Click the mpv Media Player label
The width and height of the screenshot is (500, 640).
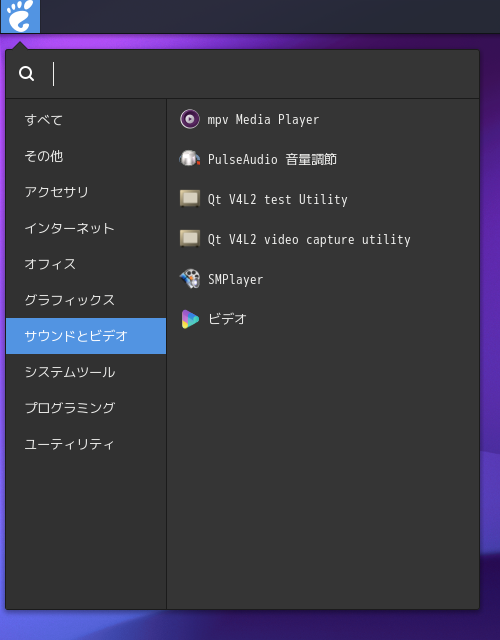click(263, 120)
